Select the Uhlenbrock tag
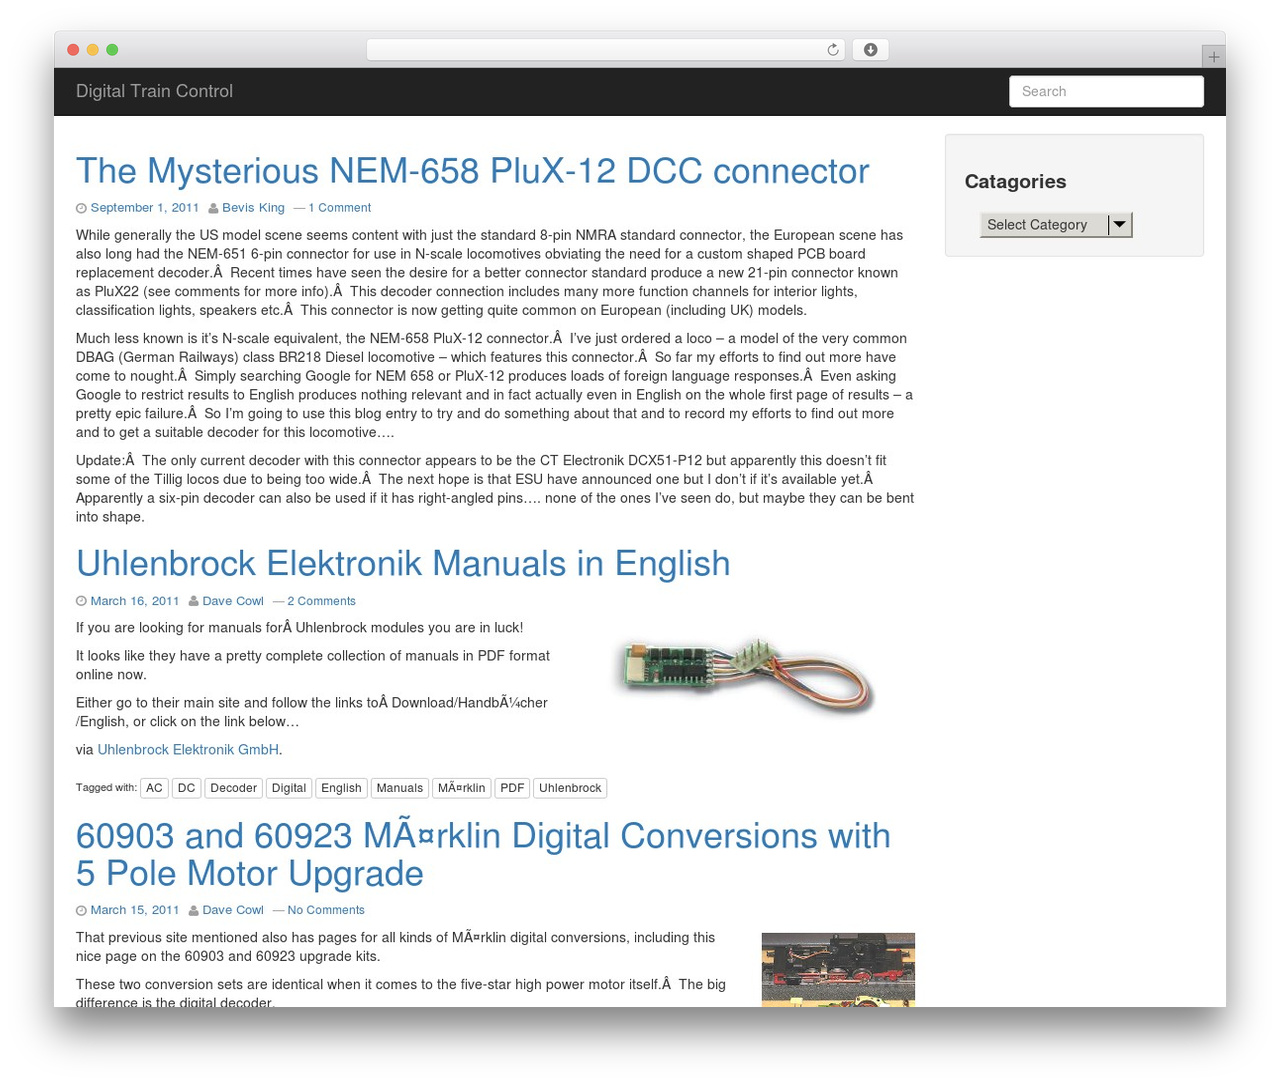 (570, 788)
